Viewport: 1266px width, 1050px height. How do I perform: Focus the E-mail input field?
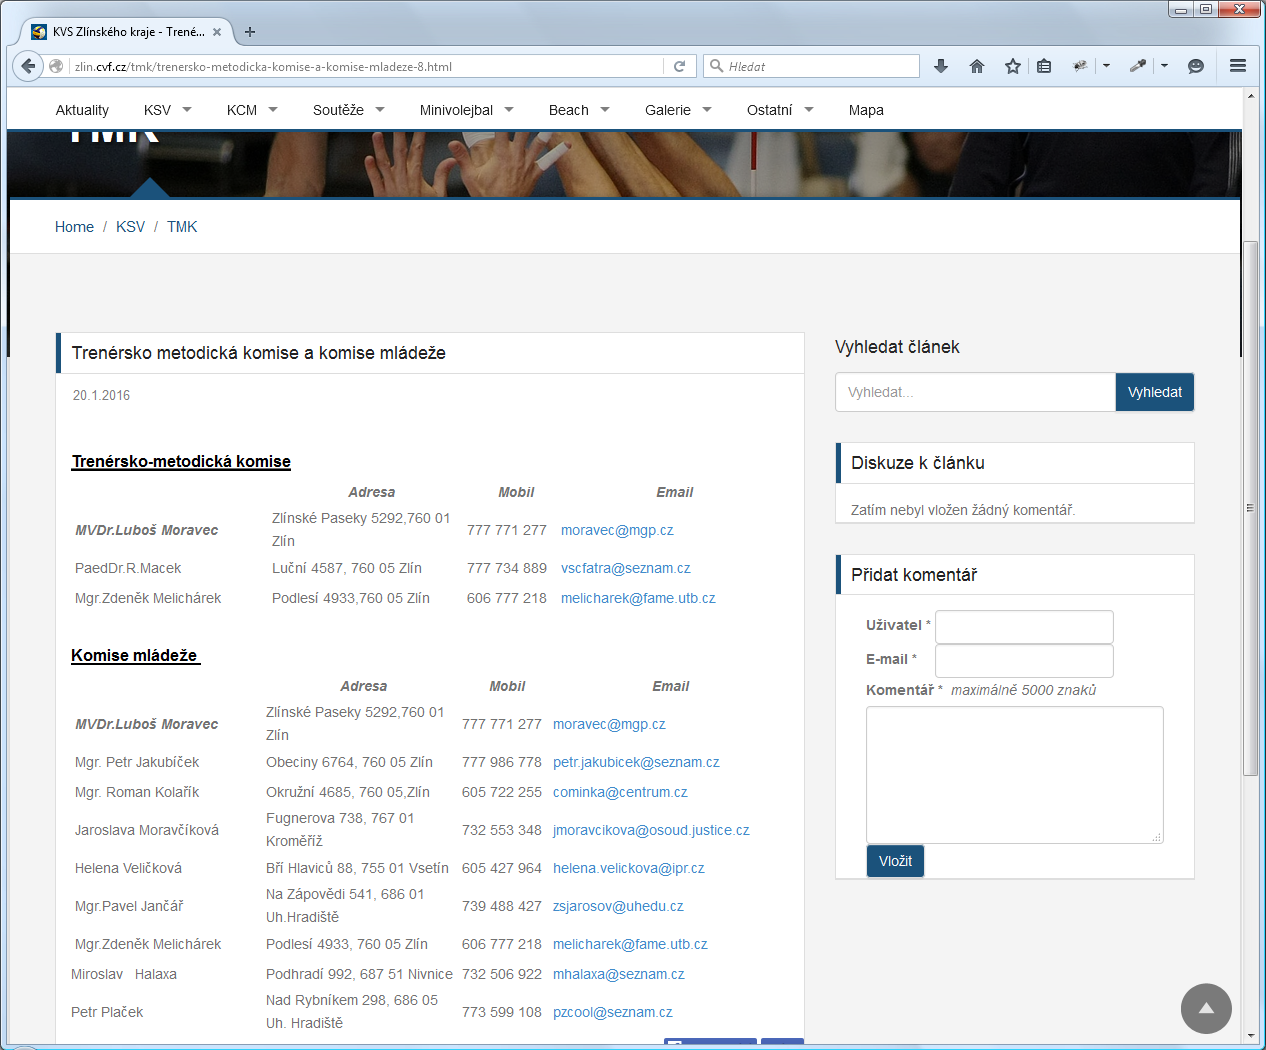point(1024,661)
